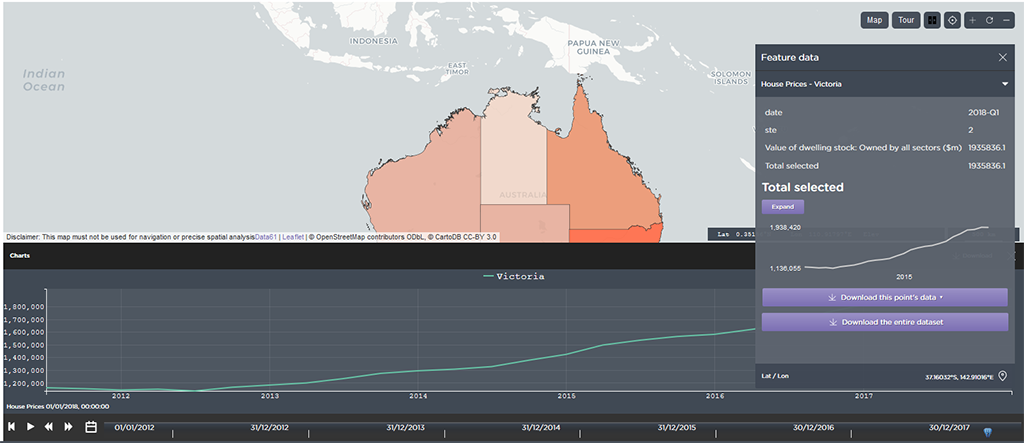Download the entire dataset

pos(884,322)
